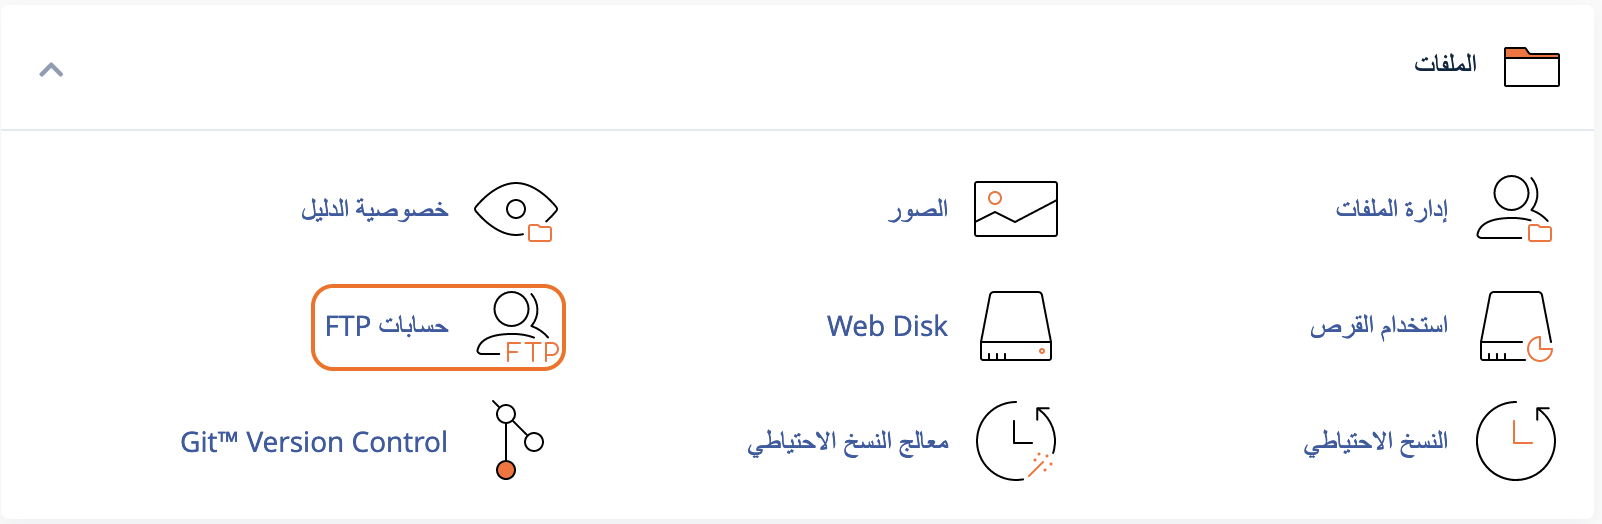Open the إدارة الملفات link
1602x524 pixels.
coord(1392,209)
